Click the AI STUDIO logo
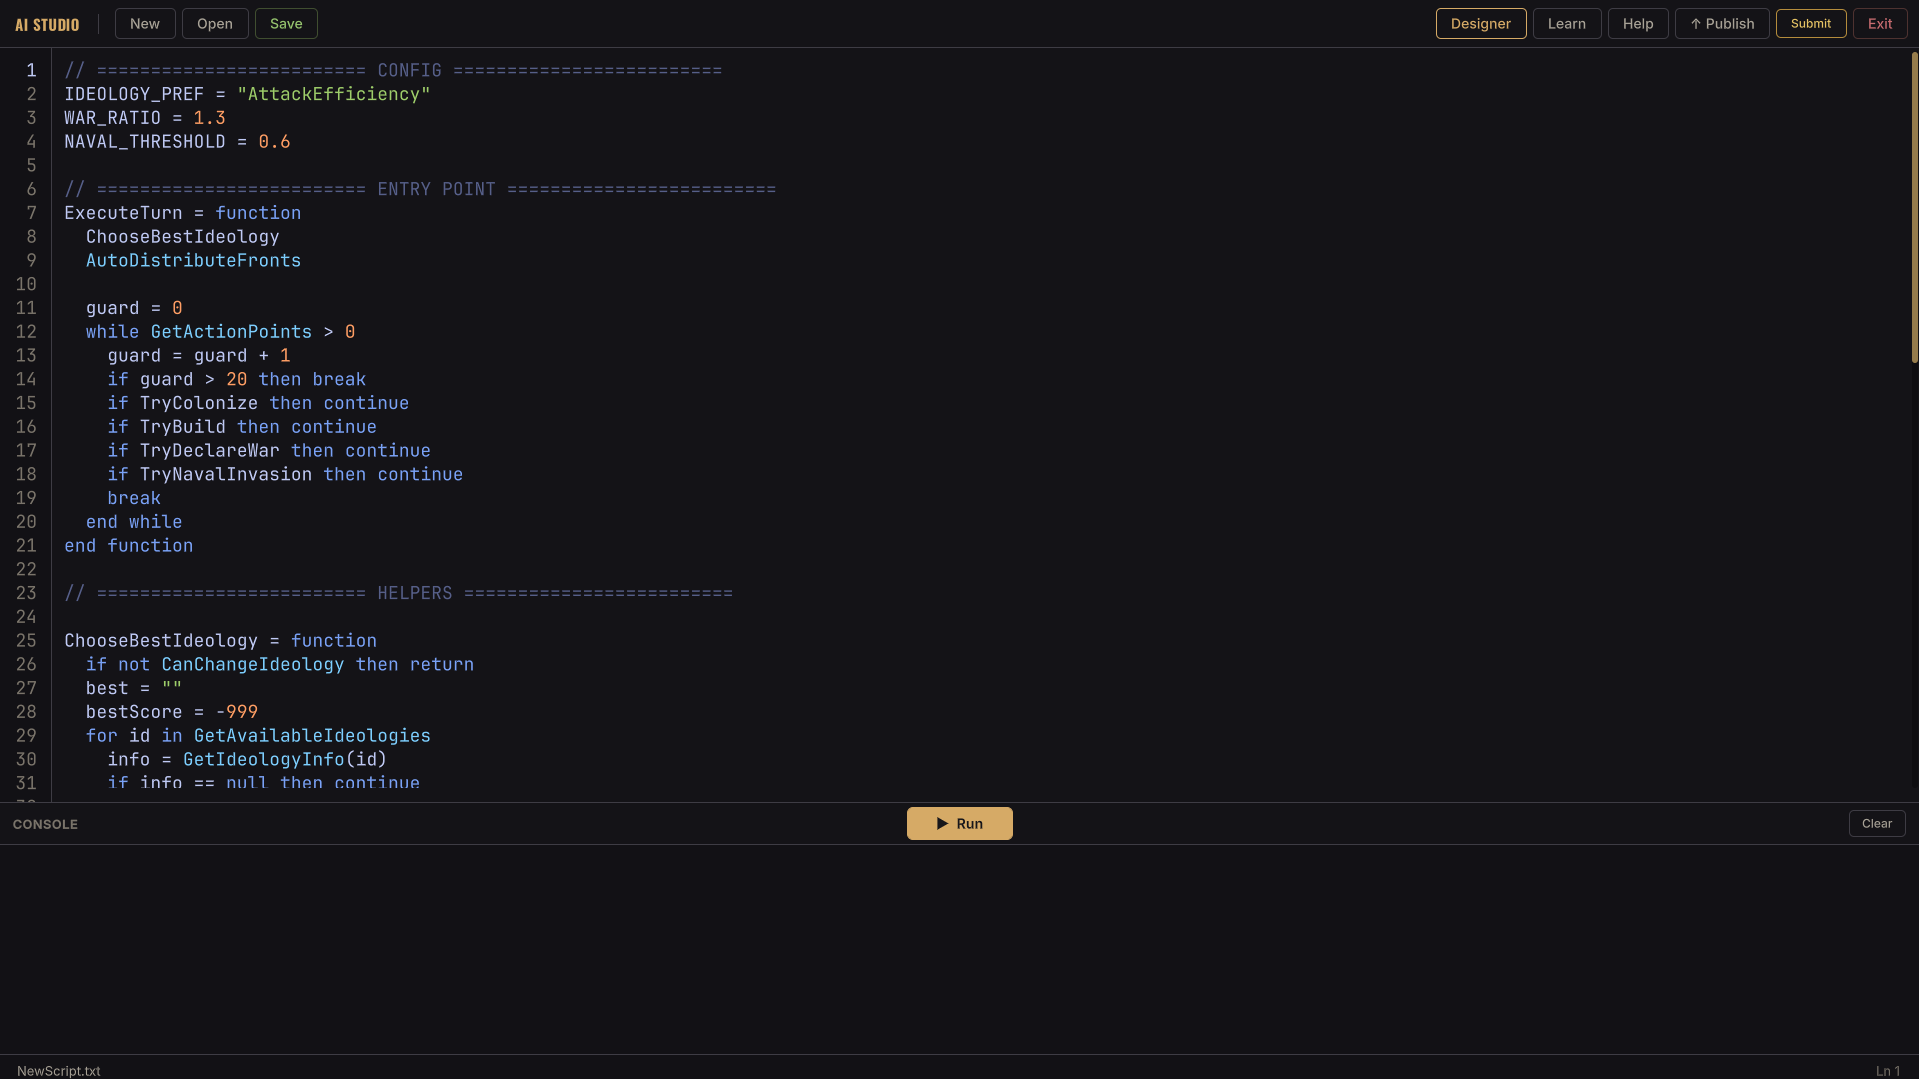The image size is (1919, 1079). pyautogui.click(x=47, y=25)
